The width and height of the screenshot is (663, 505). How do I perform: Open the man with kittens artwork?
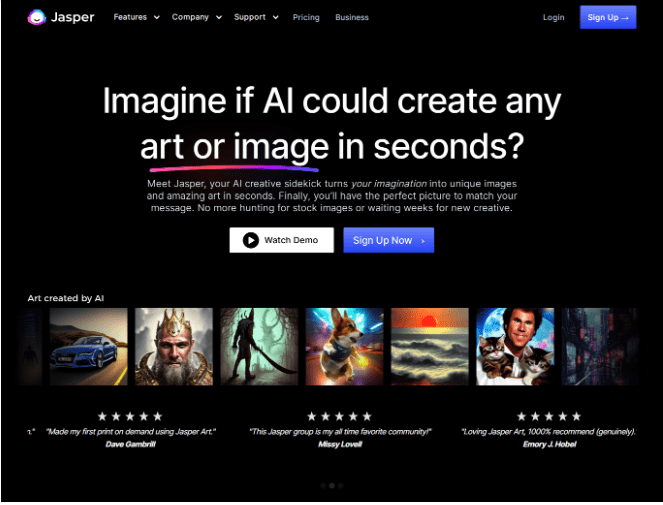(x=515, y=346)
